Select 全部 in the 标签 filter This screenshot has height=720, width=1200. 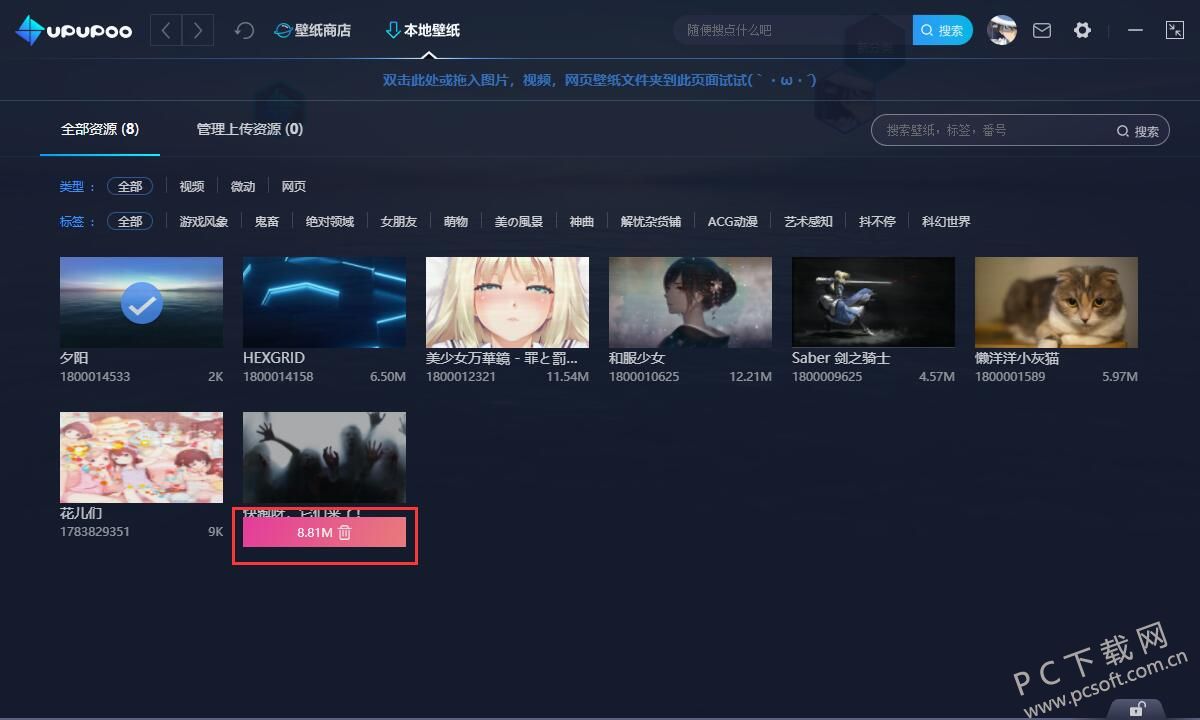[130, 221]
